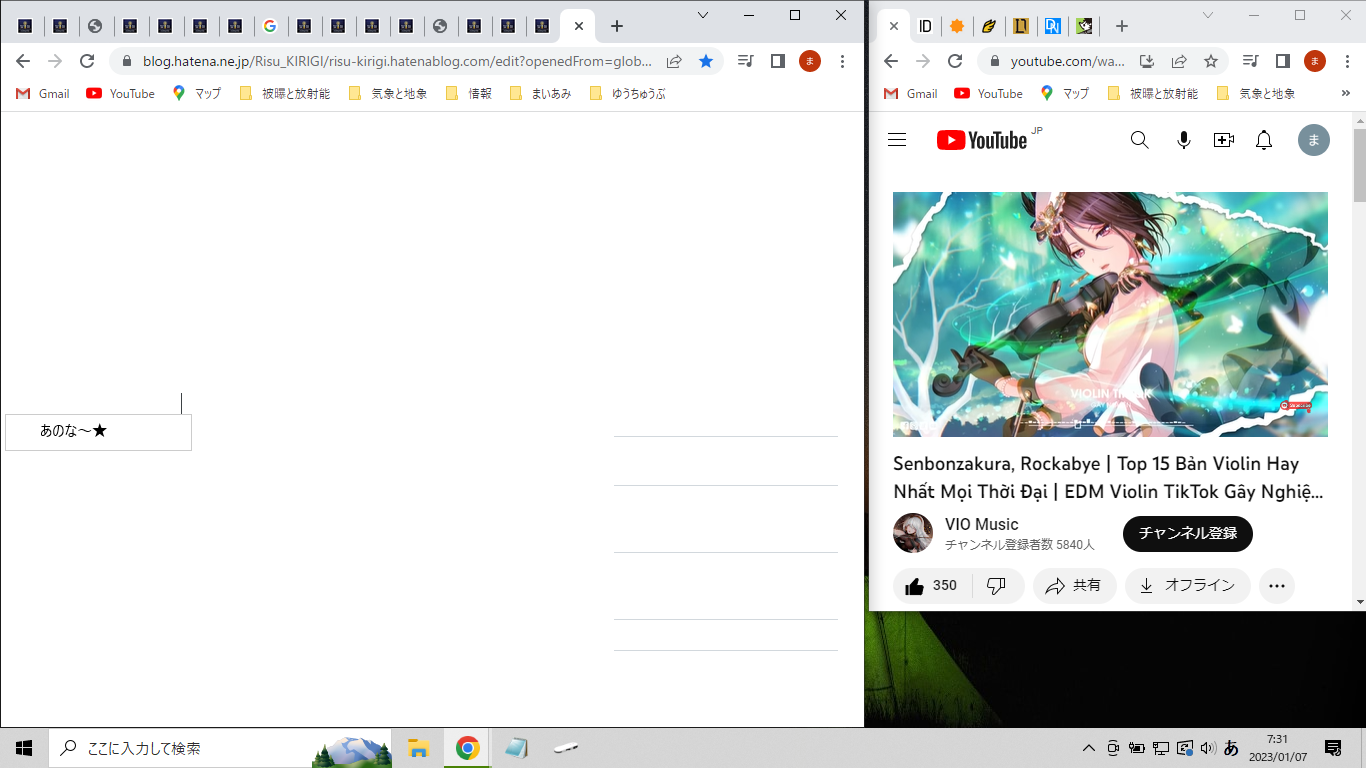Go back in the Hatena blog window
The image size is (1366, 768).
click(x=23, y=61)
